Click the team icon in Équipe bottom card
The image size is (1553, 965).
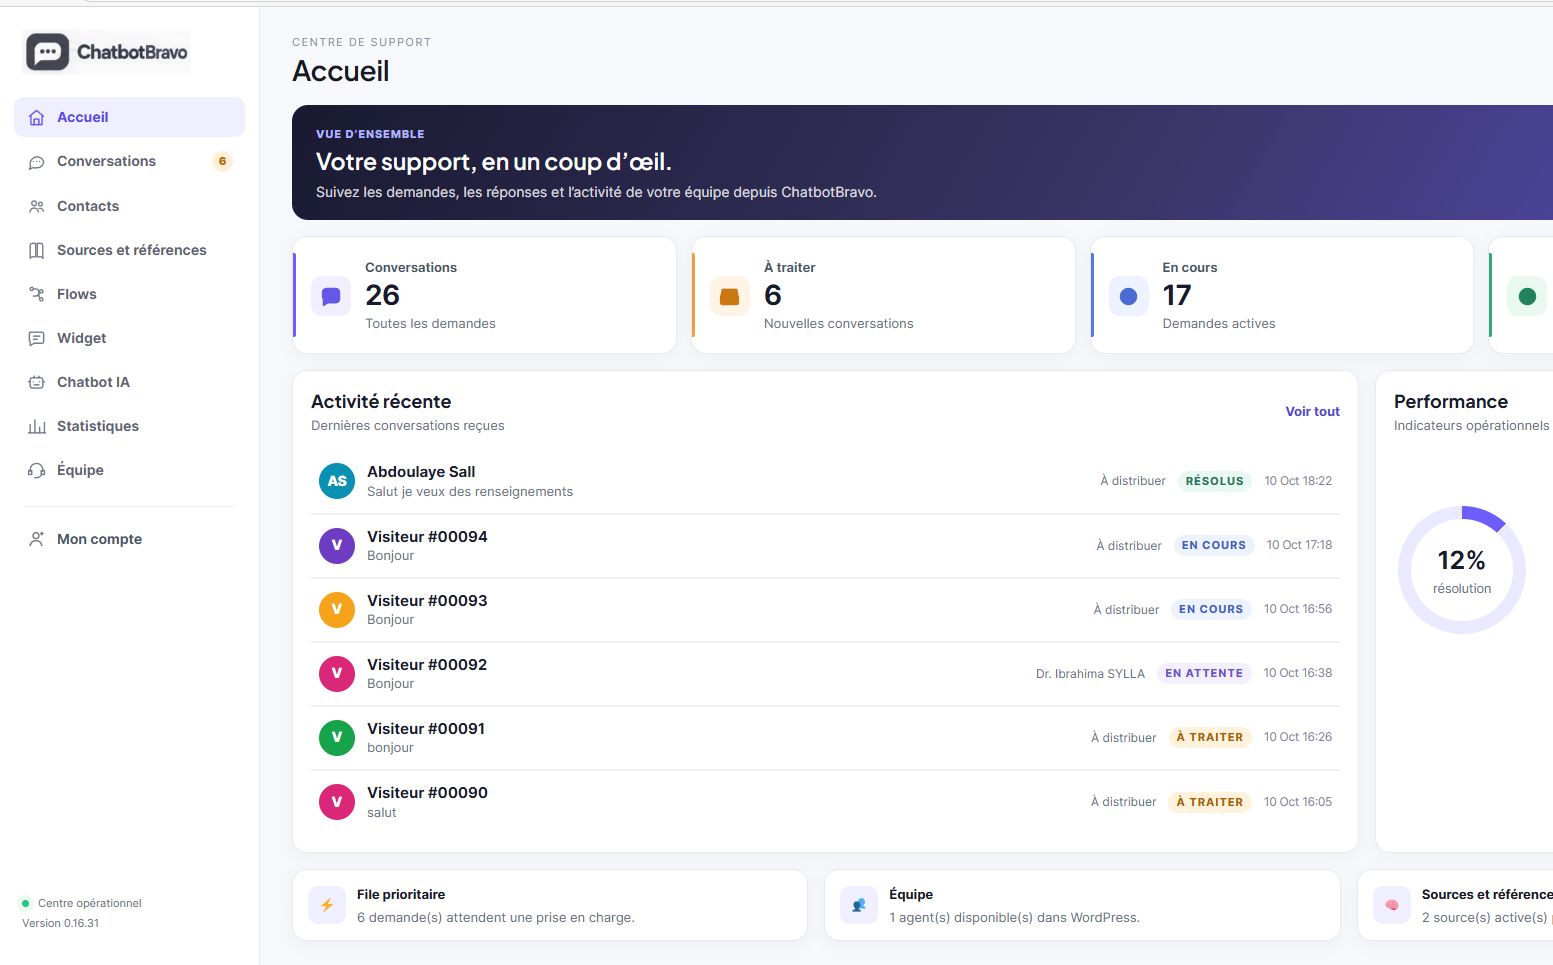[859, 905]
